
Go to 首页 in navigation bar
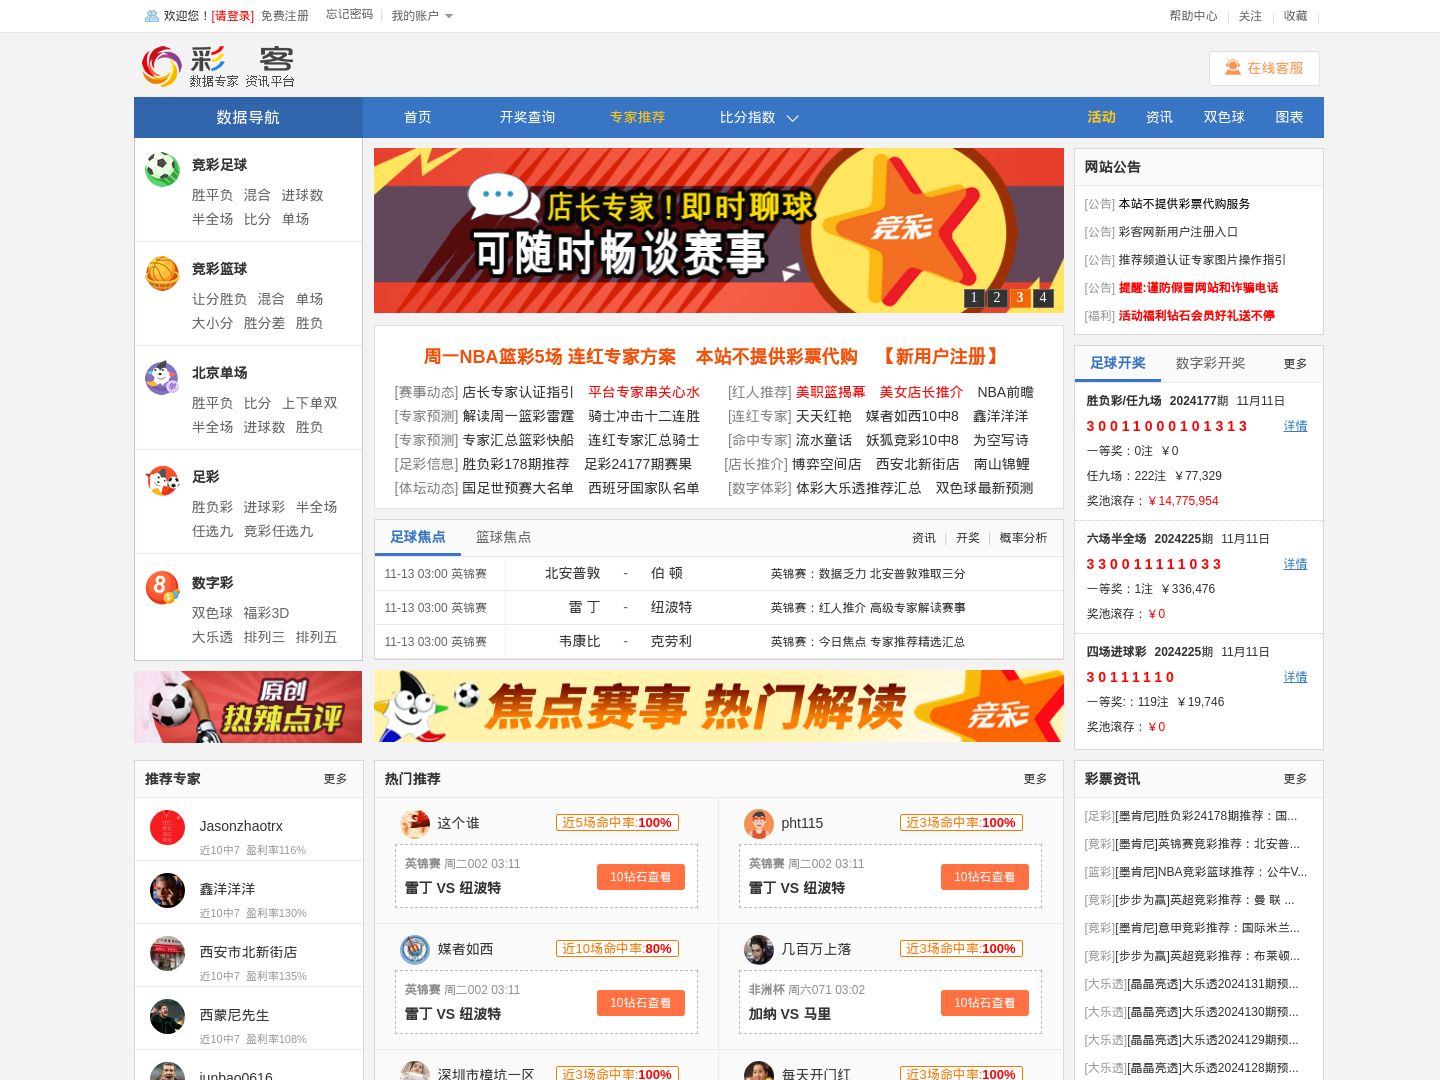pyautogui.click(x=417, y=117)
